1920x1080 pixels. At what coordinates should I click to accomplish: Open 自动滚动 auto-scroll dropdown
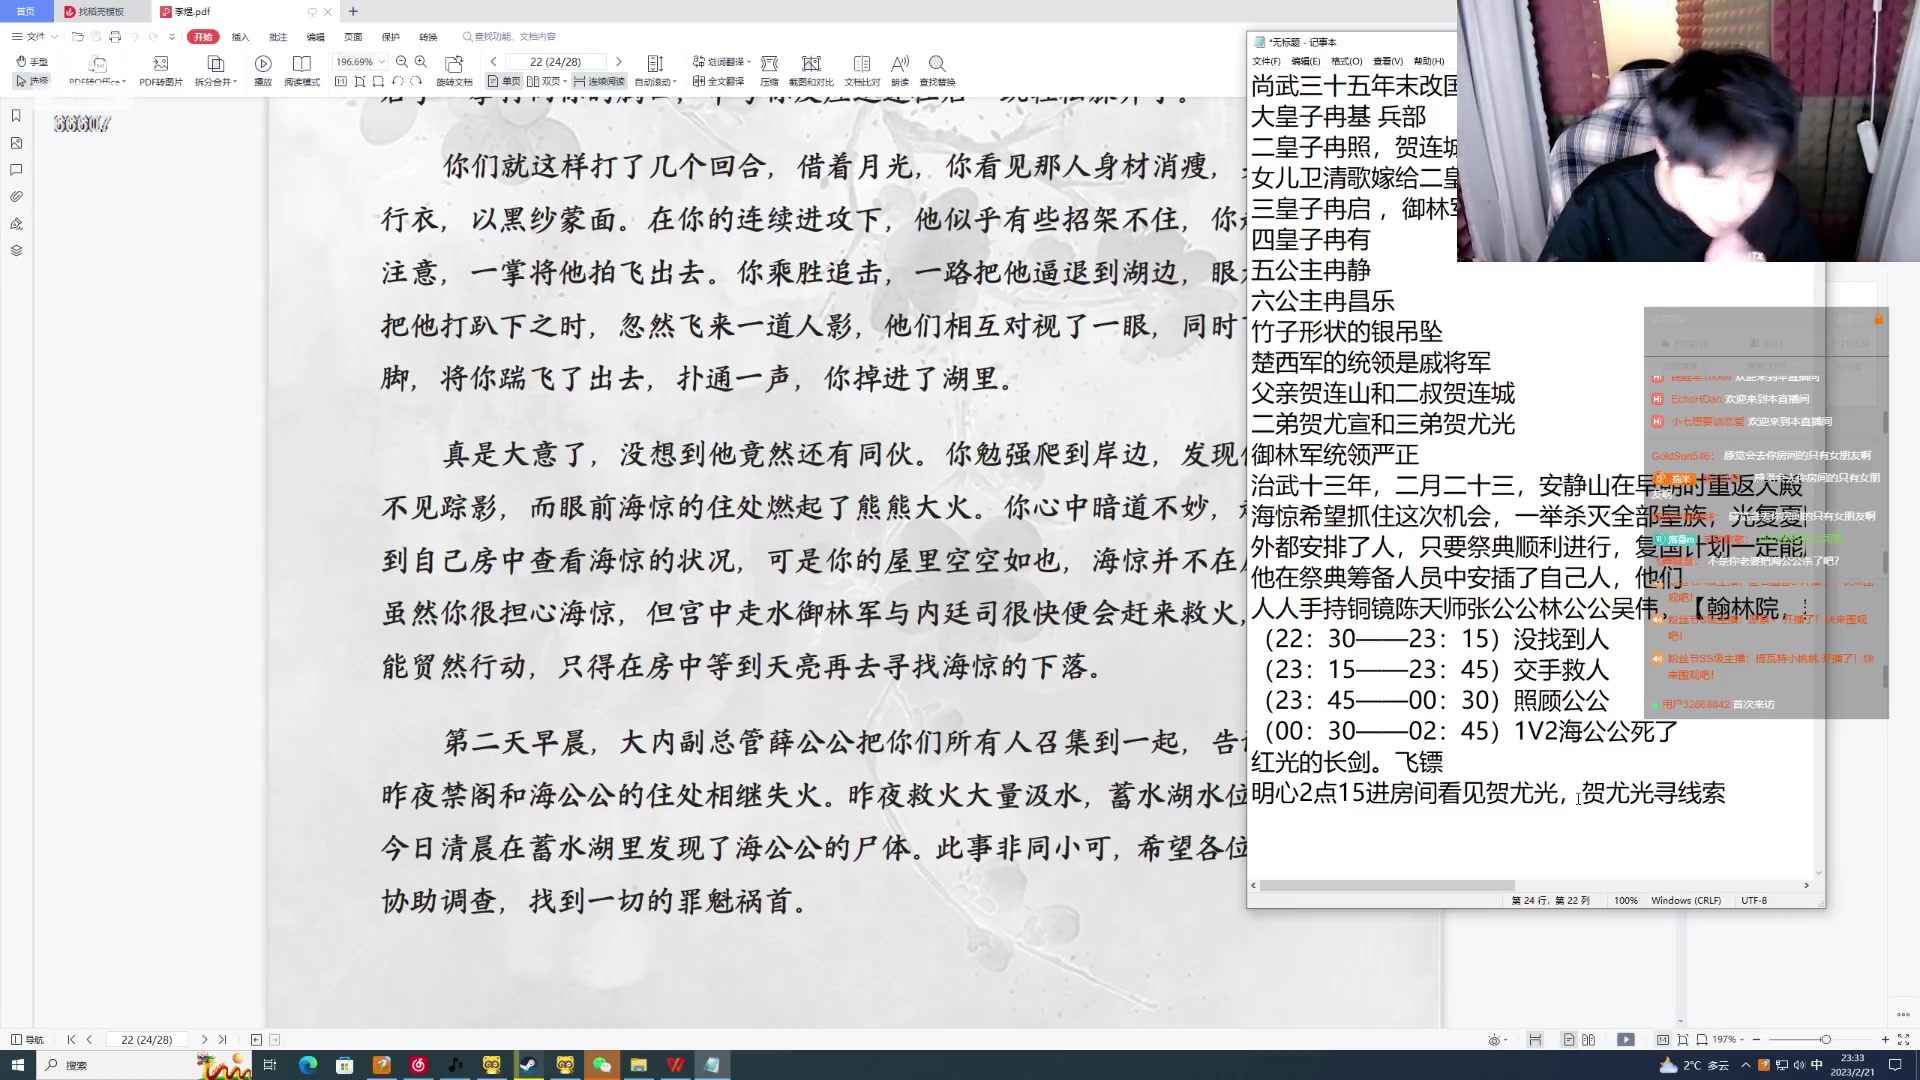tap(655, 71)
